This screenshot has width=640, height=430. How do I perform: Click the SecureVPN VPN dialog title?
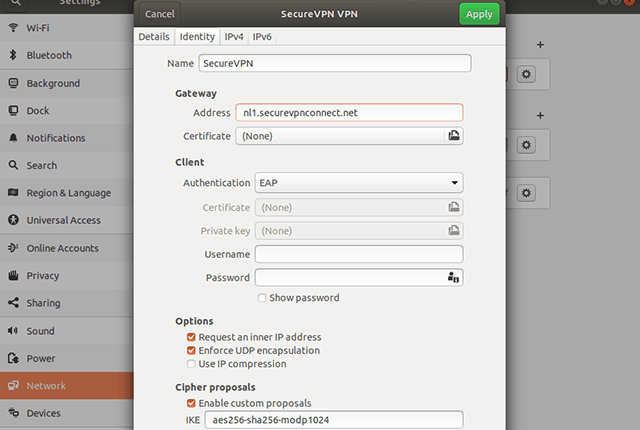click(319, 14)
